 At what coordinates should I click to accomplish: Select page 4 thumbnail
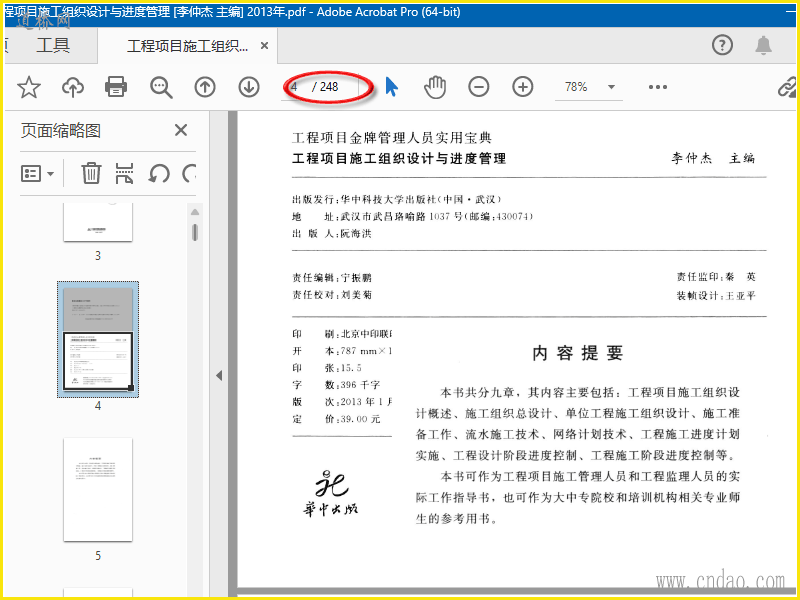coord(98,339)
